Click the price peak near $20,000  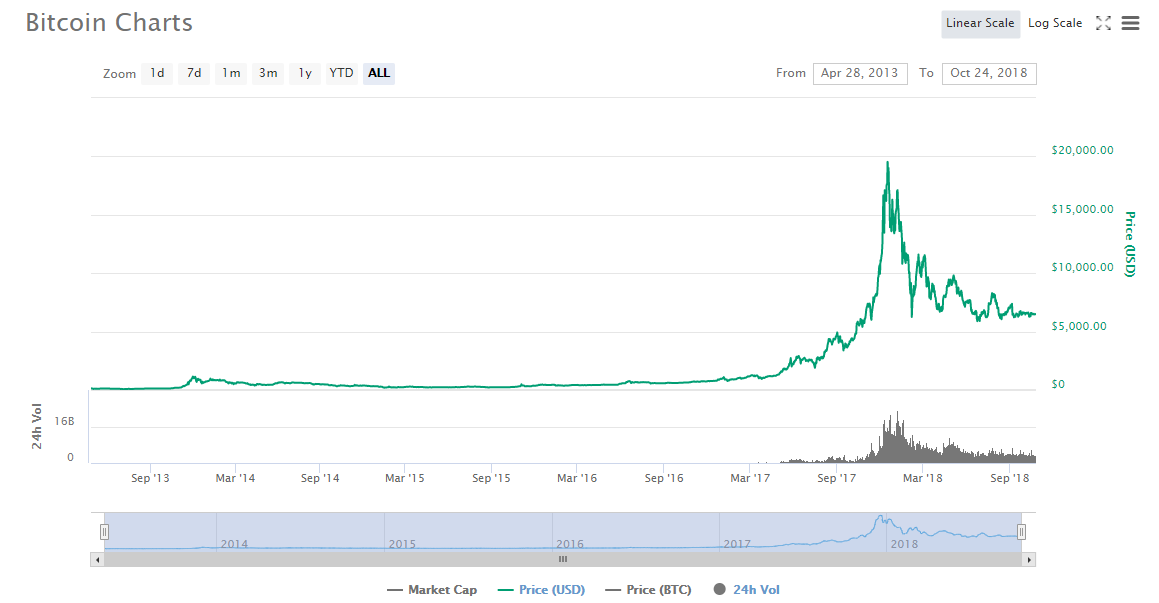click(888, 163)
